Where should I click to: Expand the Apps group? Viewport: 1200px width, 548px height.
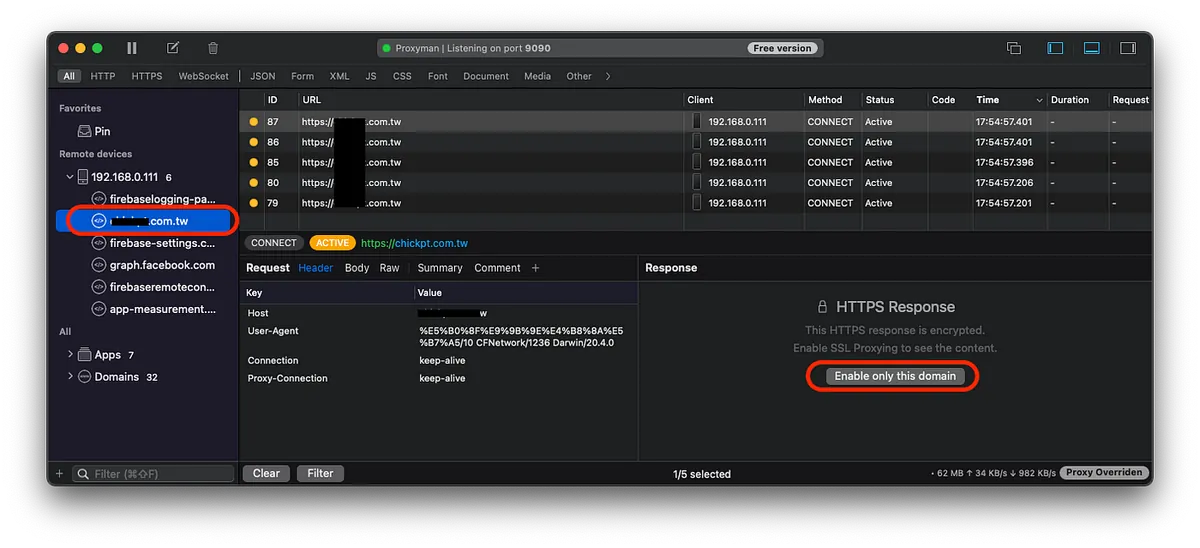pyautogui.click(x=70, y=355)
